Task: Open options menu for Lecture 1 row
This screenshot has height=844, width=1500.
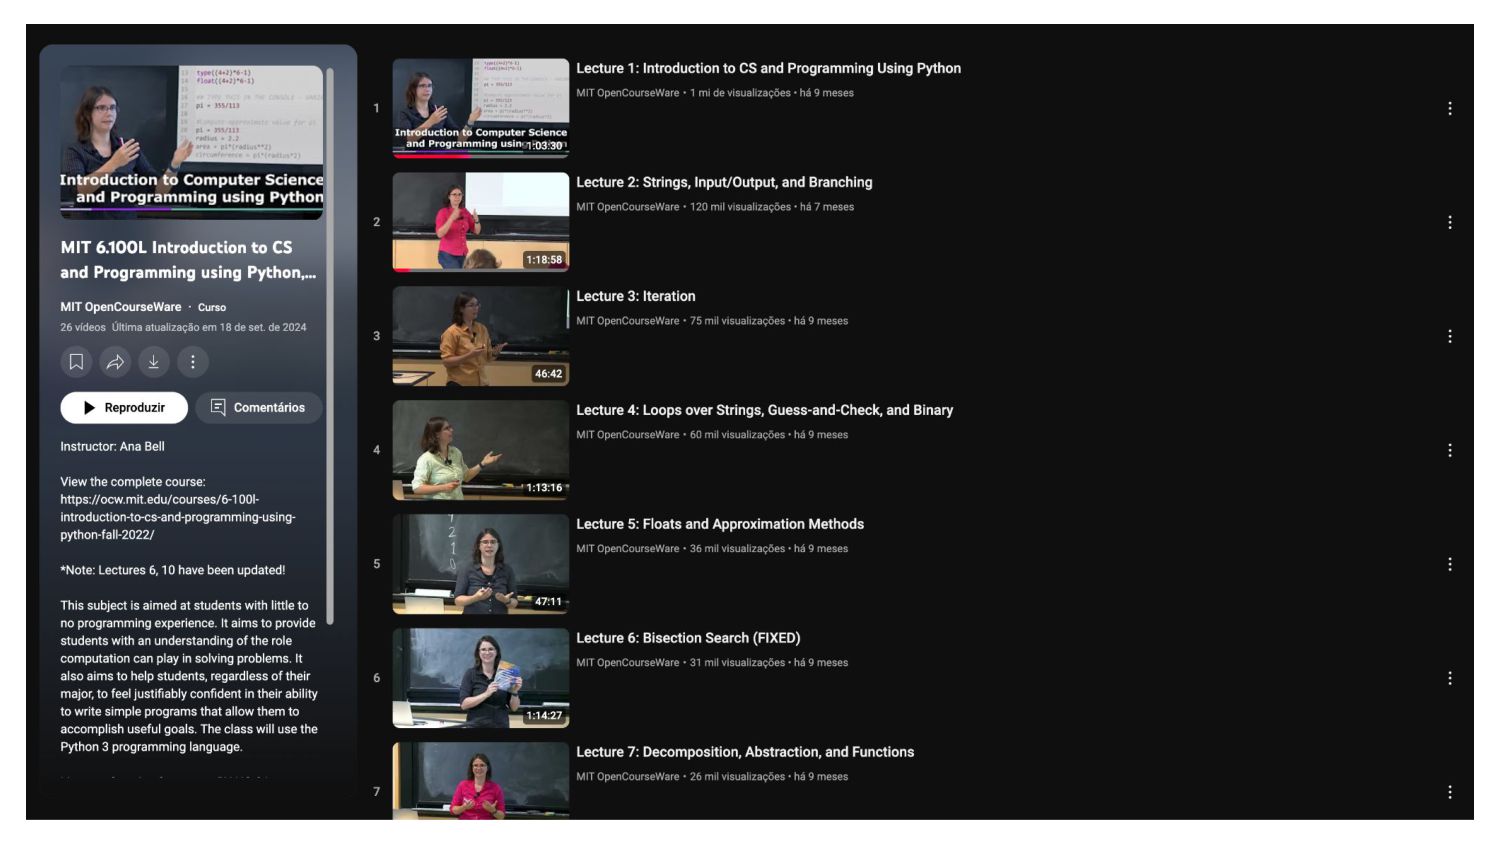Action: pos(1450,108)
